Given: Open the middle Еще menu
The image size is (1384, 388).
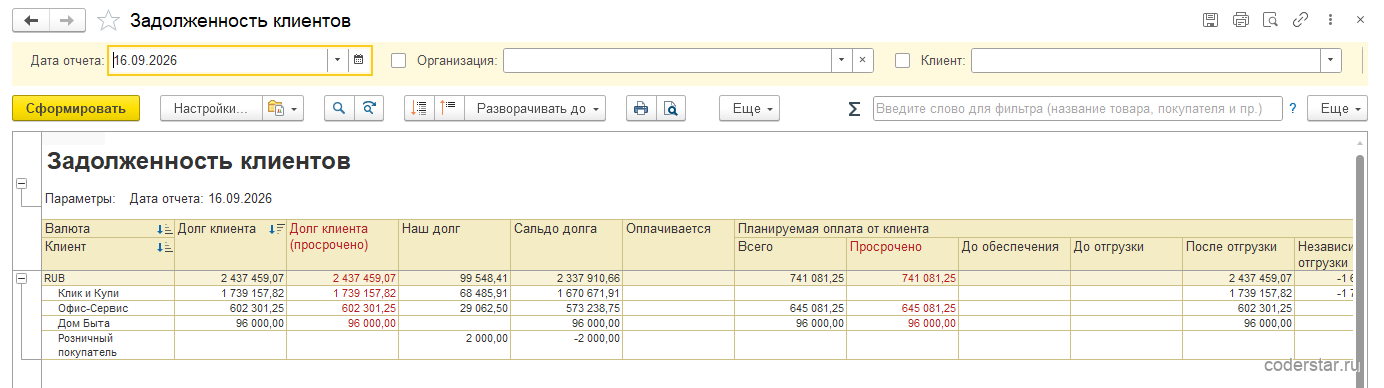Looking at the screenshot, I should click(x=749, y=108).
